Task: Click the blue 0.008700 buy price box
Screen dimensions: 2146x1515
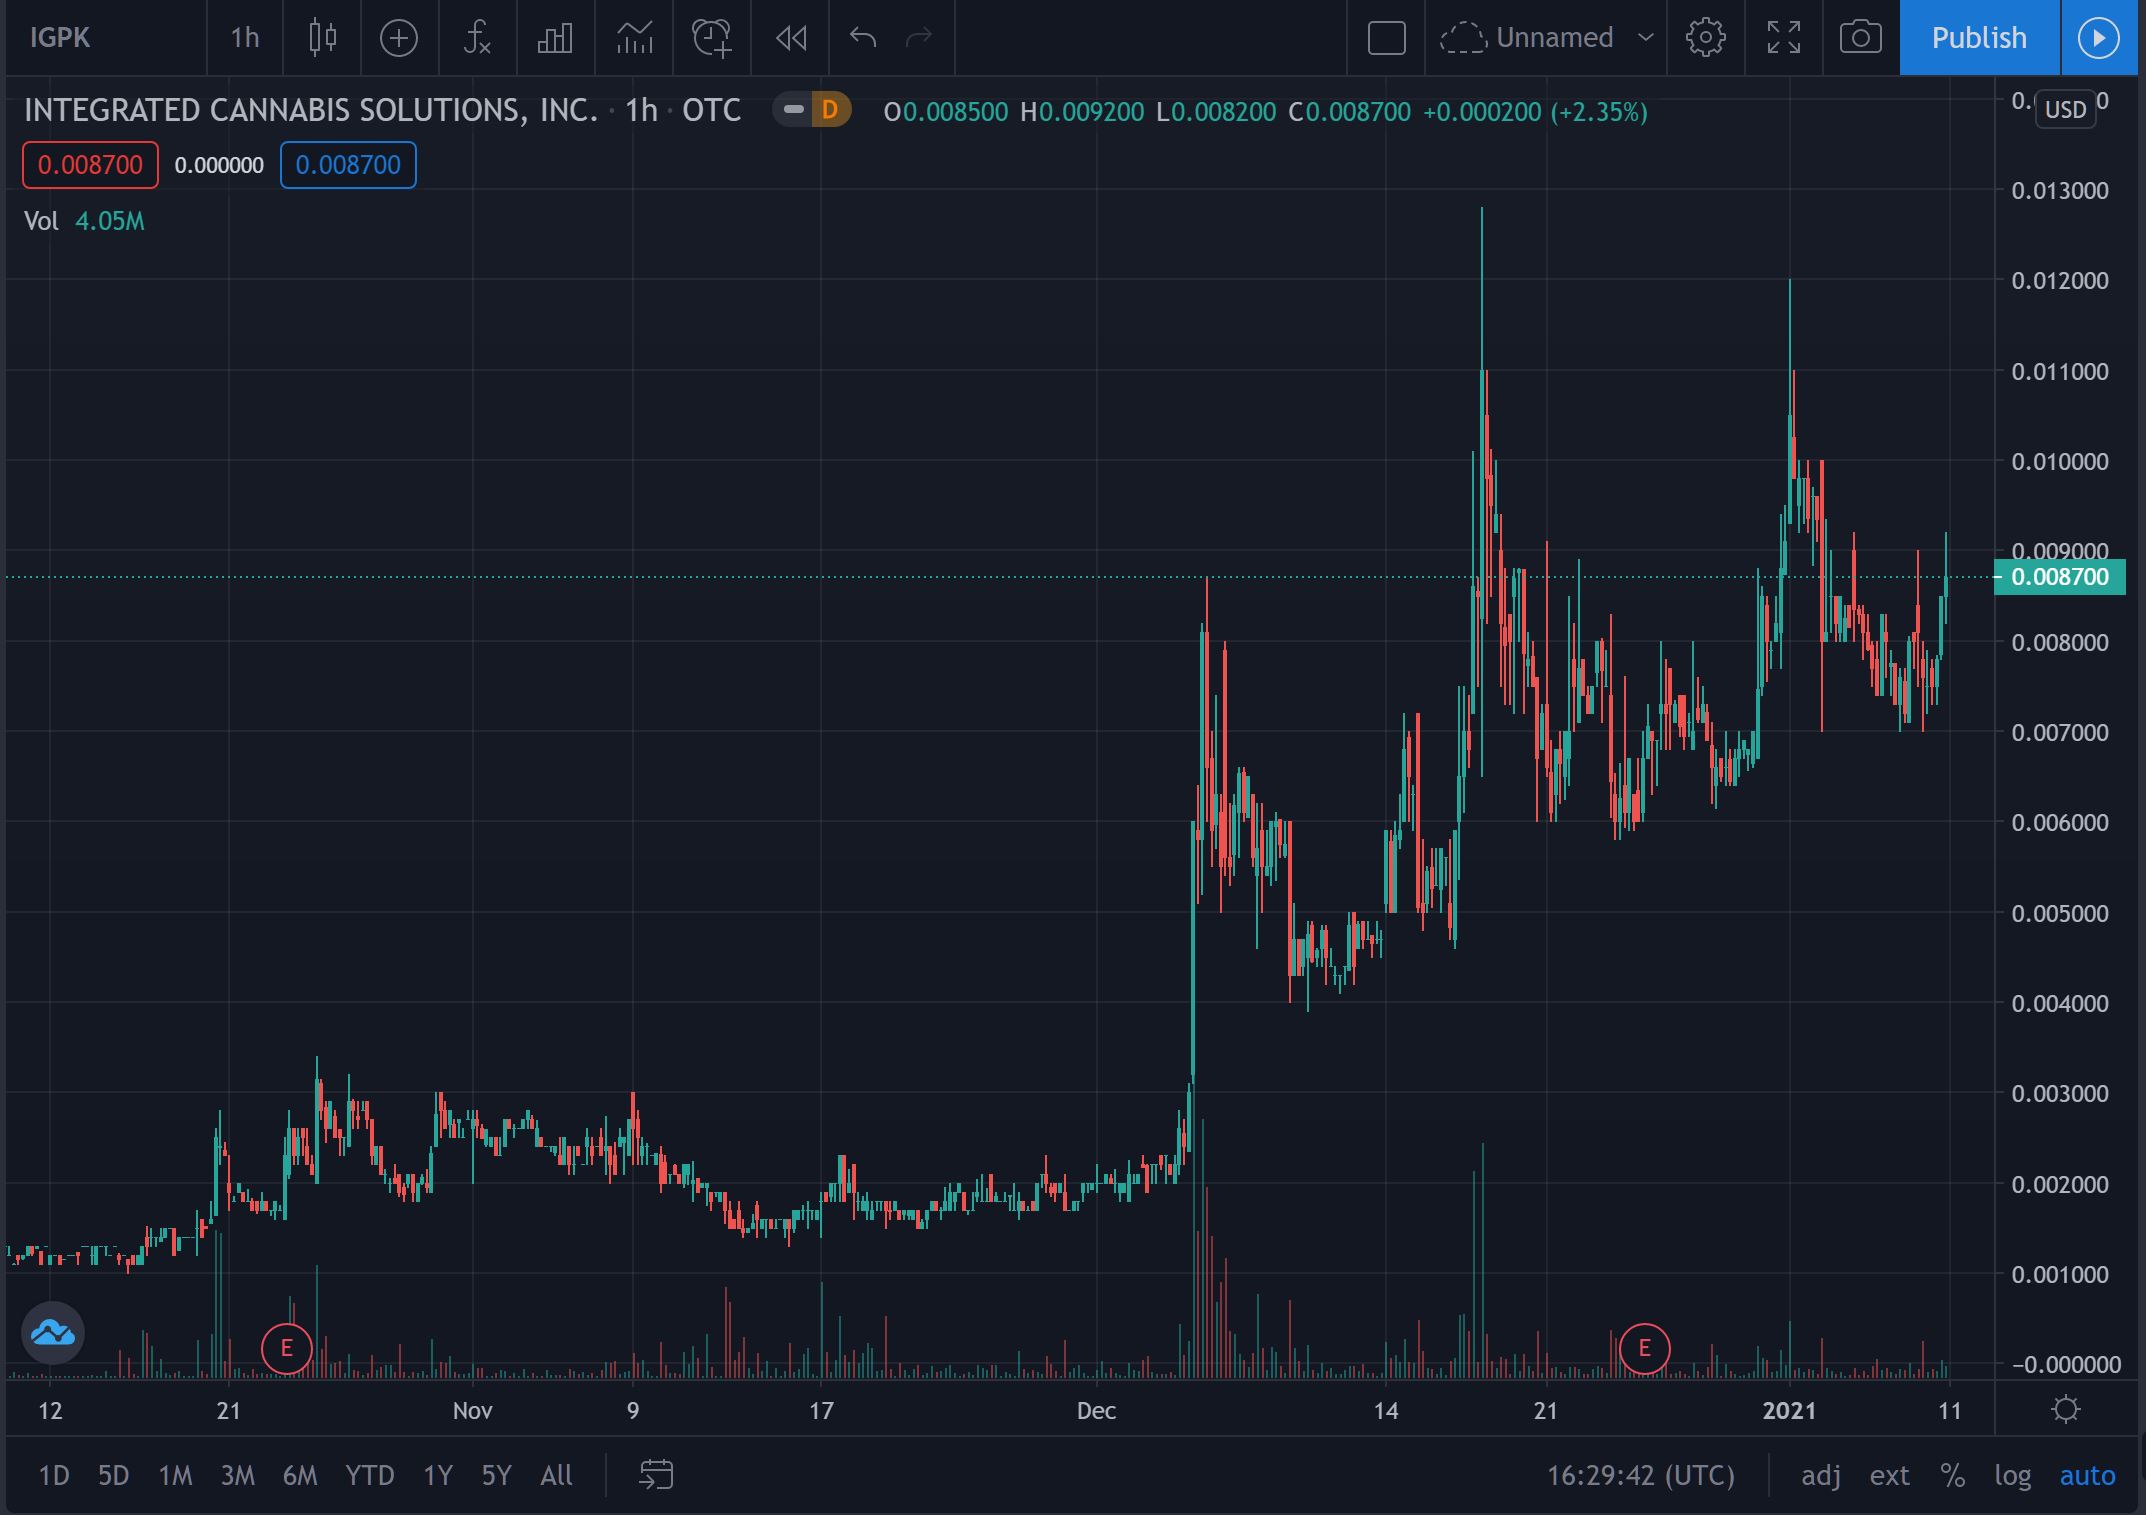Action: point(348,165)
